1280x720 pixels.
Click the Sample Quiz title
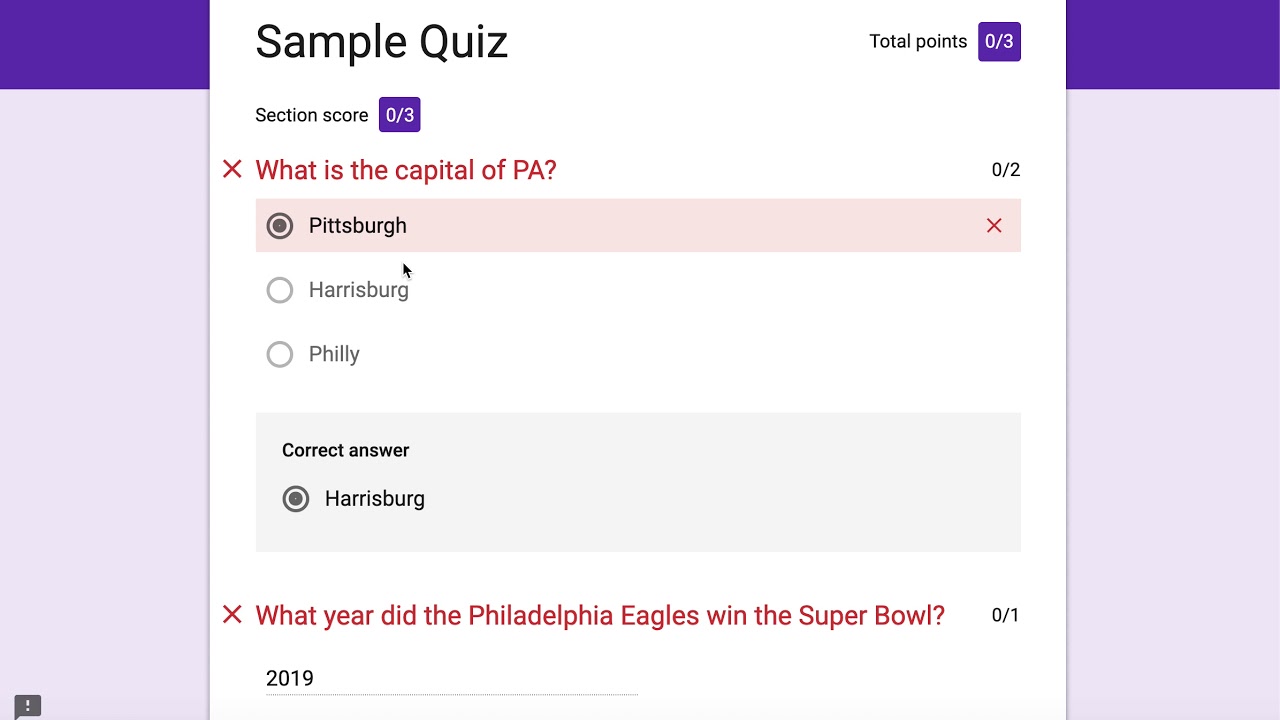coord(381,42)
